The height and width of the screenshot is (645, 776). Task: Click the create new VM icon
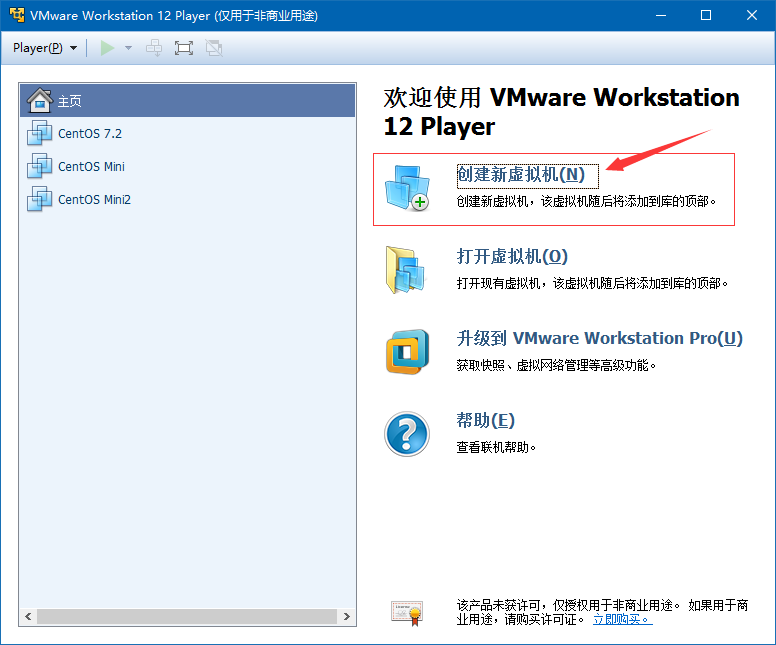(x=407, y=188)
